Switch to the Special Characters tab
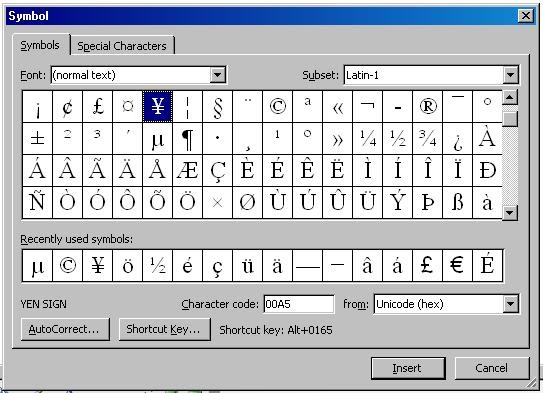Image resolution: width=543 pixels, height=393 pixels. coord(122,46)
